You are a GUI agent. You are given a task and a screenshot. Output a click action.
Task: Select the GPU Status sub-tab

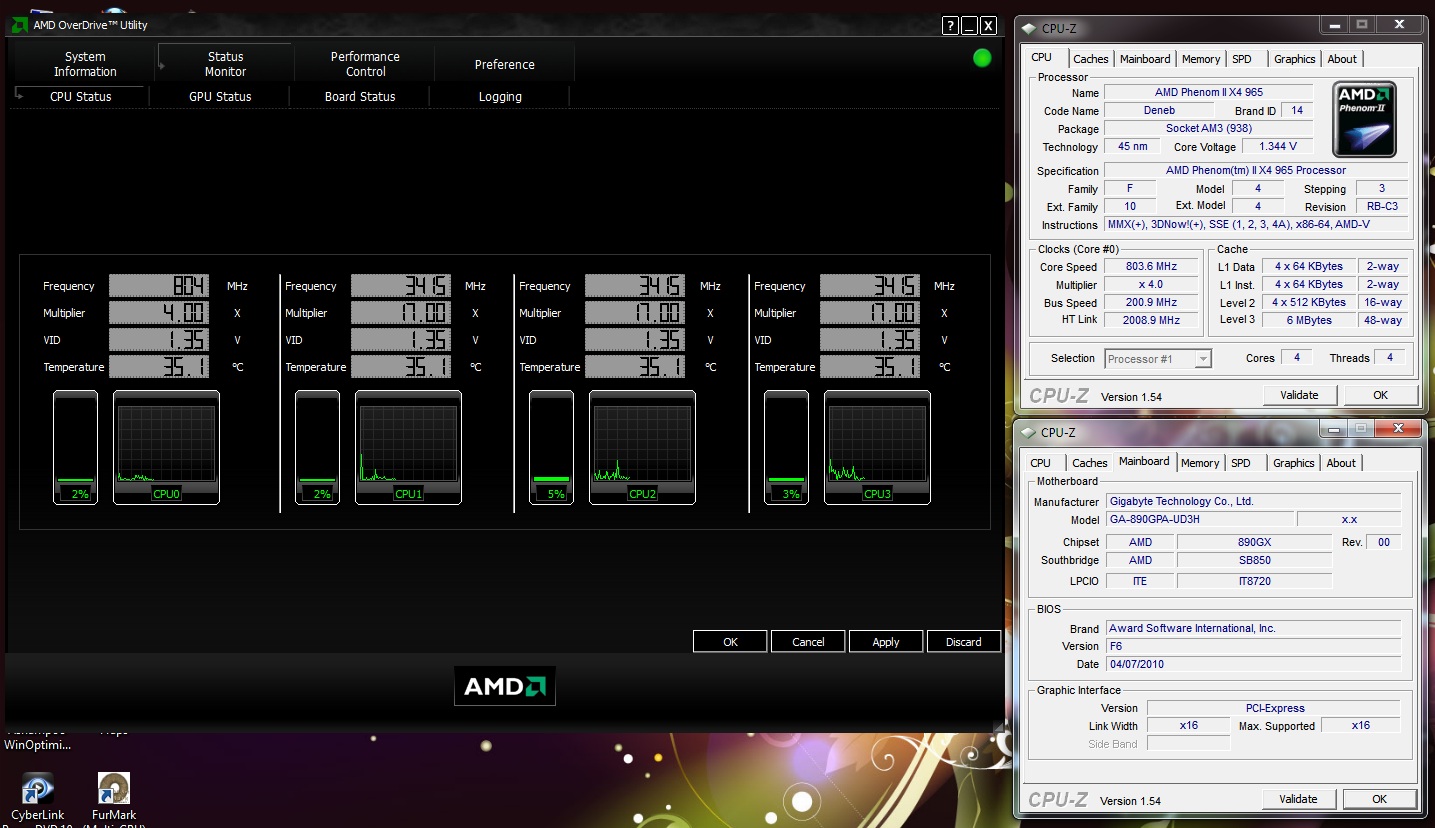click(x=220, y=97)
